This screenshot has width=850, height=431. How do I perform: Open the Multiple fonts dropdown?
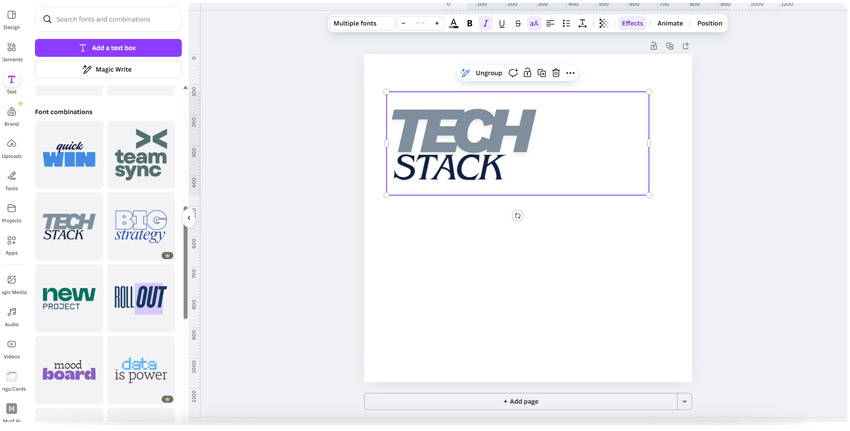pyautogui.click(x=362, y=23)
